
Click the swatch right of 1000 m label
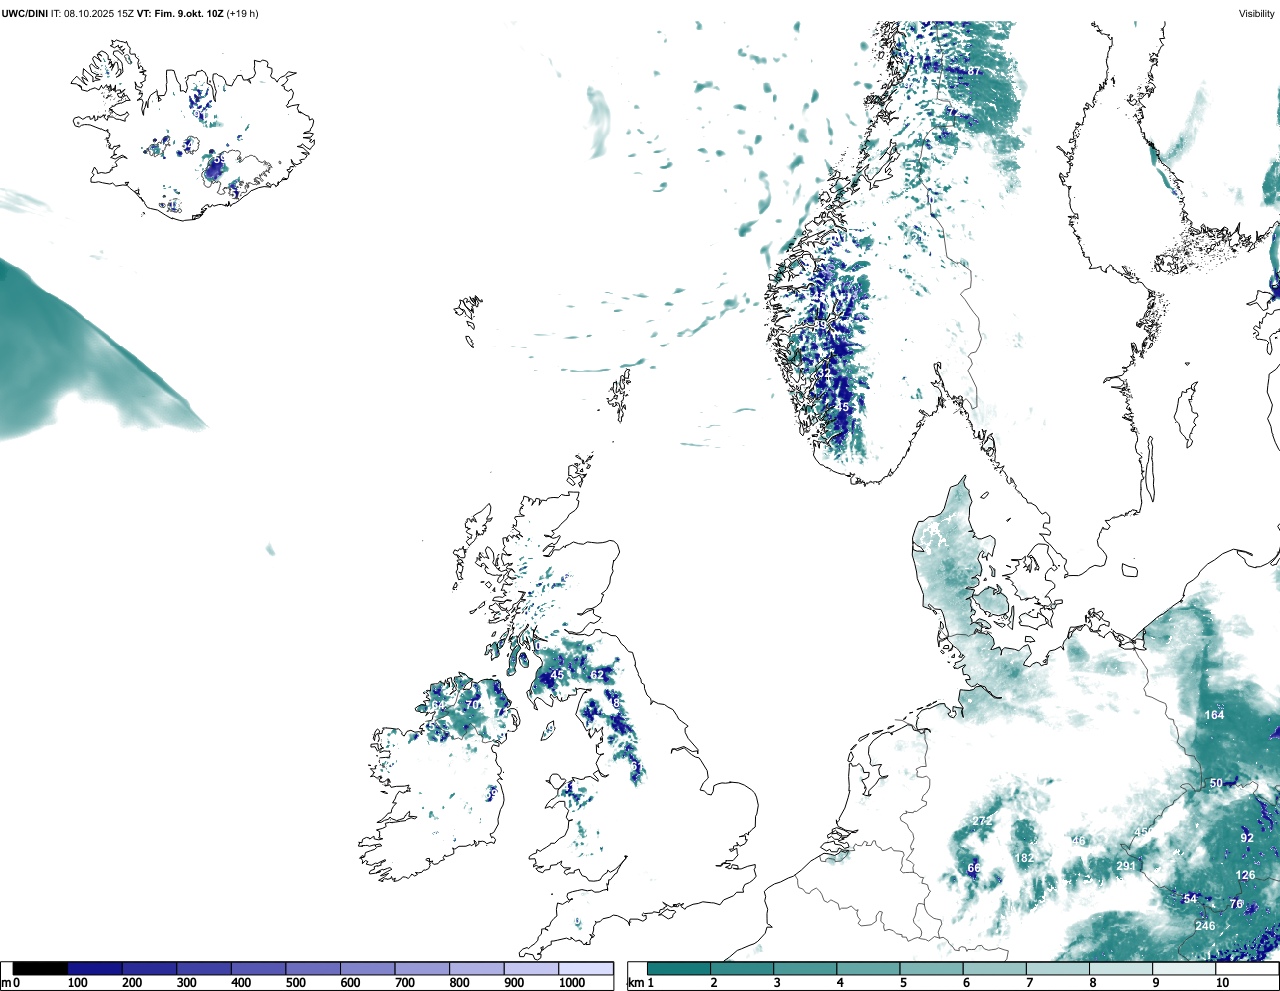(x=586, y=968)
